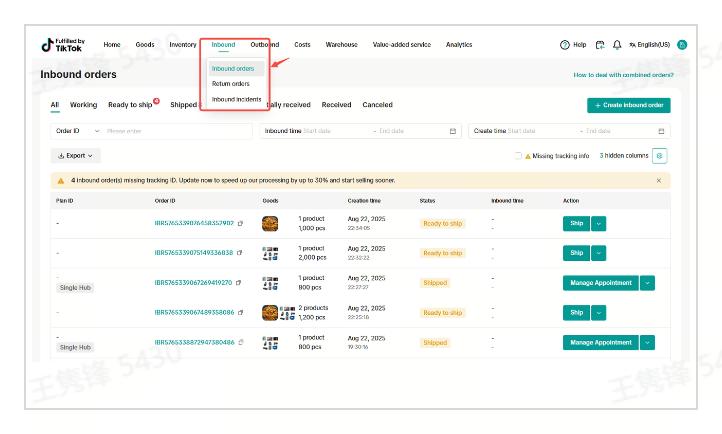722x434 pixels.
Task: Click Ship for the 2,000 pcs order
Action: 576,253
